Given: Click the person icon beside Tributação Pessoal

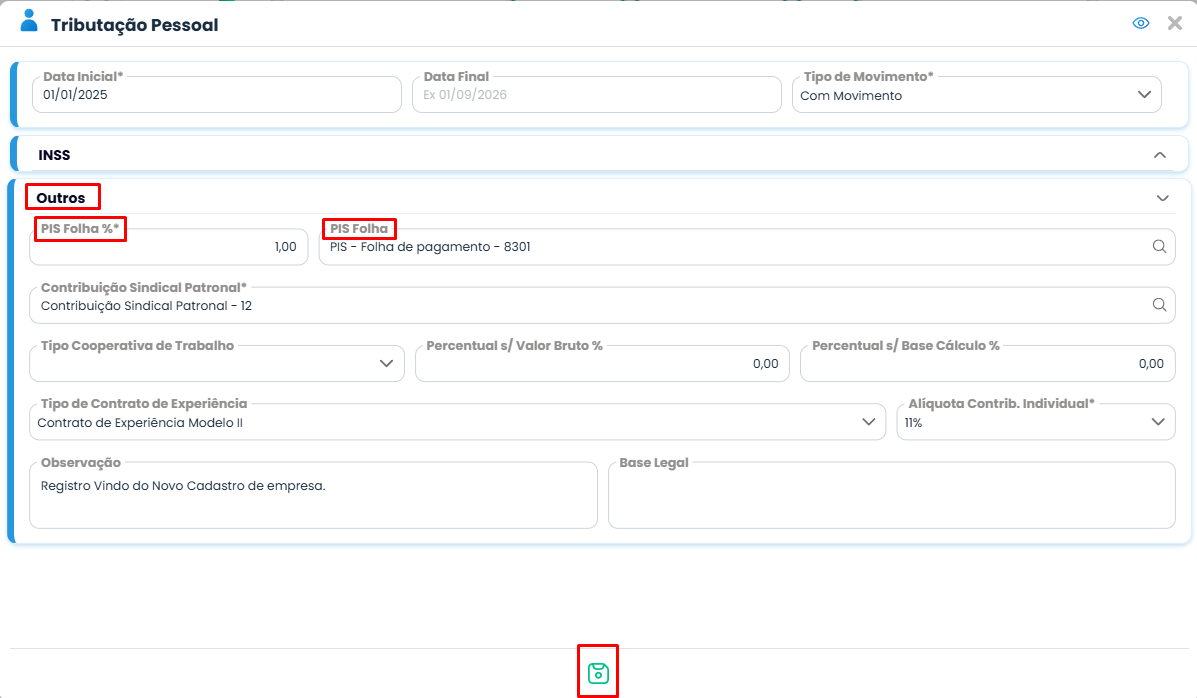Looking at the screenshot, I should point(29,21).
